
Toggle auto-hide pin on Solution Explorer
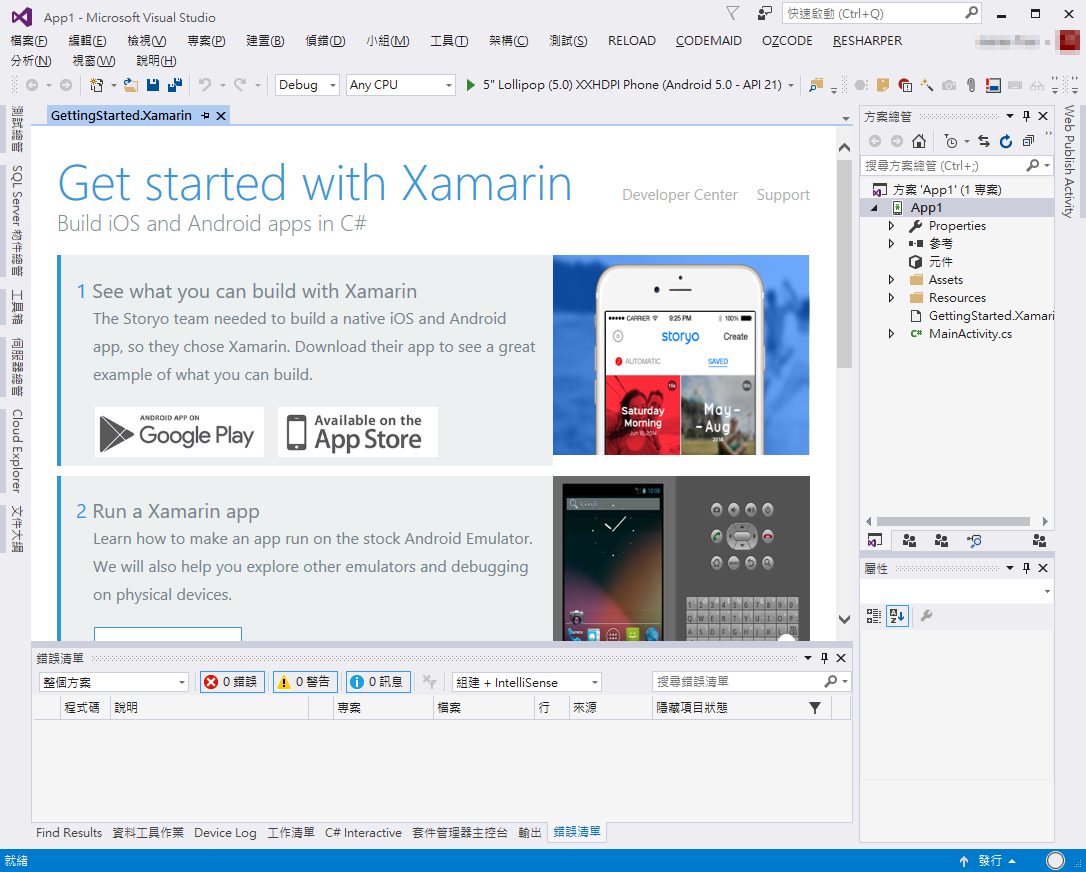1026,116
